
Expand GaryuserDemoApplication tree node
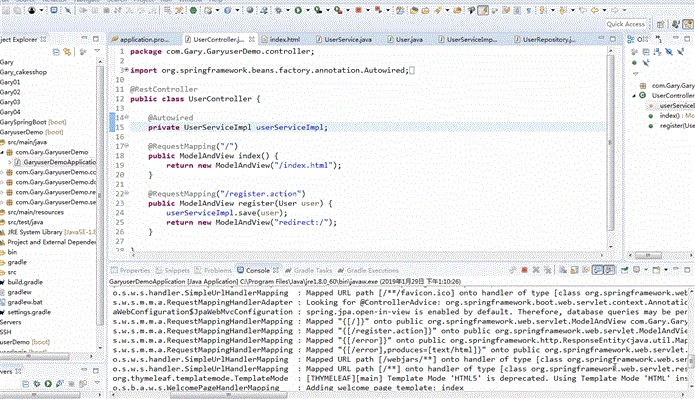coord(10,162)
